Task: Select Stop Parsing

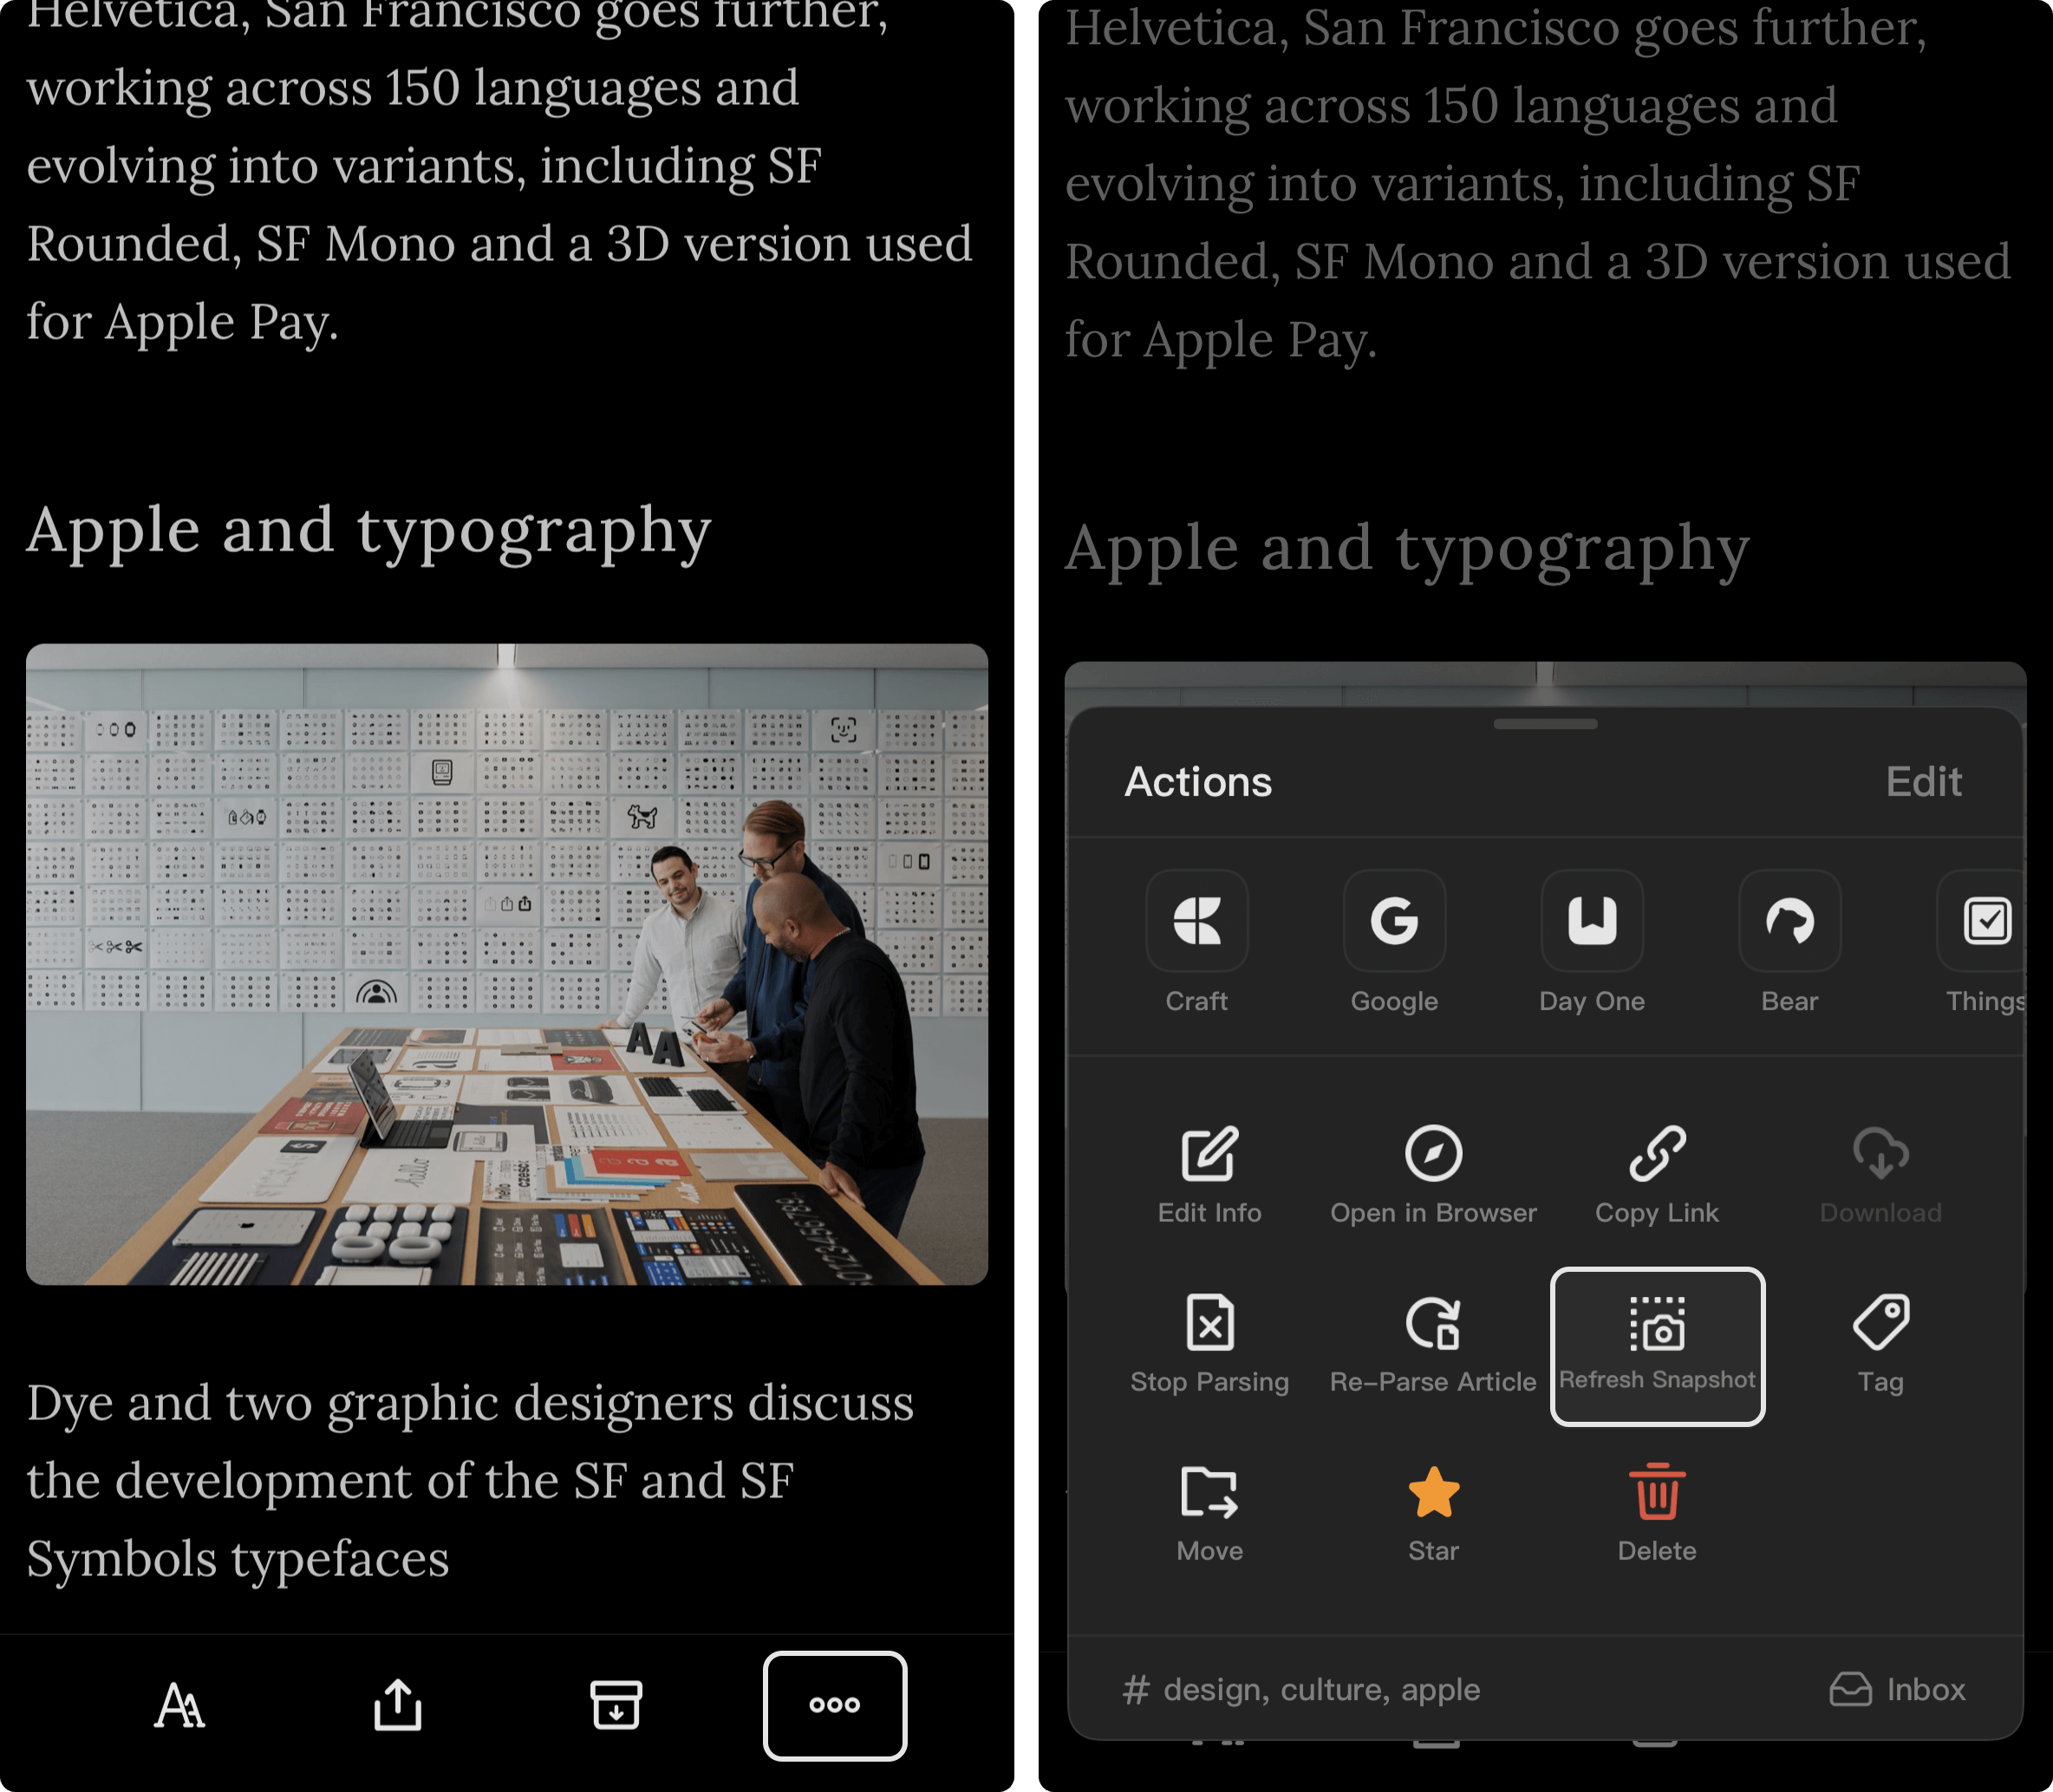Action: [1210, 1345]
